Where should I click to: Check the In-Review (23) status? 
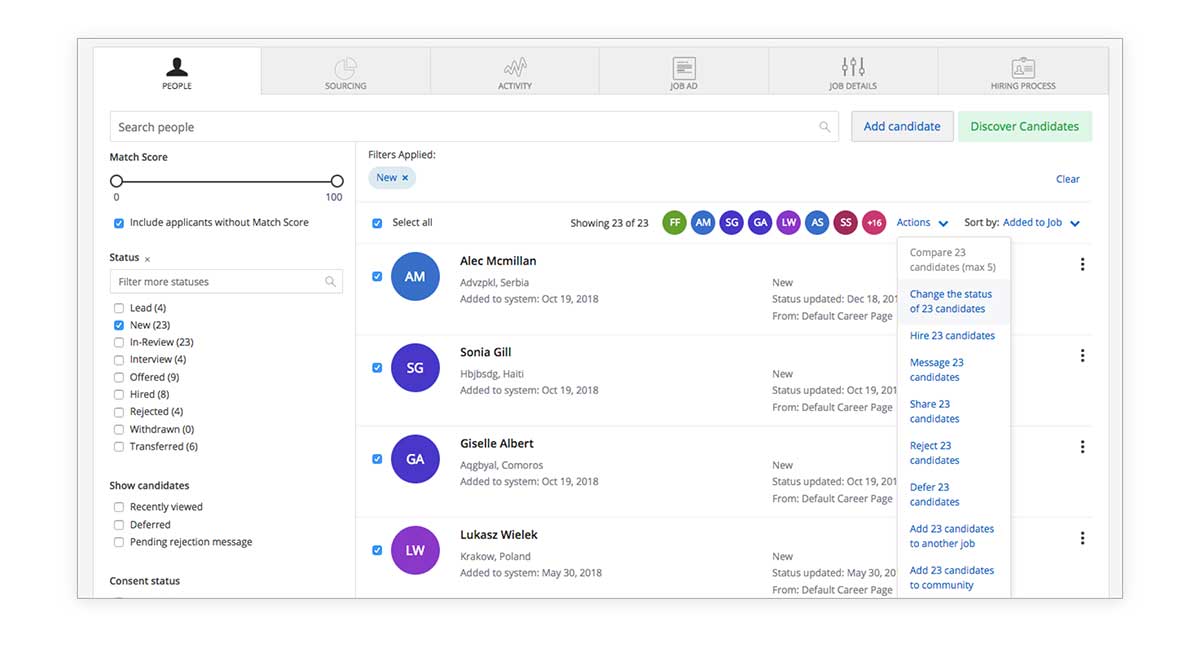point(119,342)
